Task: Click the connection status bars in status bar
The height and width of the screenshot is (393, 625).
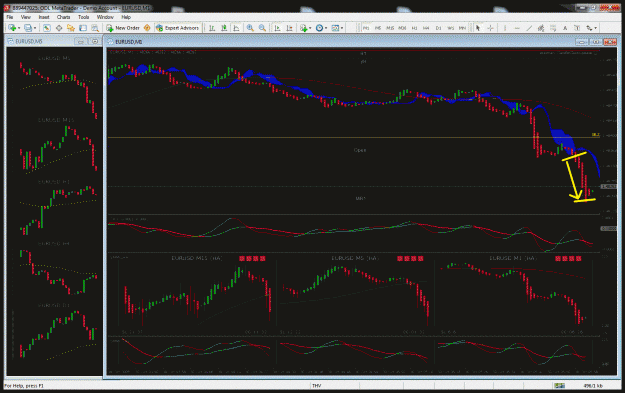Action: click(x=560, y=385)
